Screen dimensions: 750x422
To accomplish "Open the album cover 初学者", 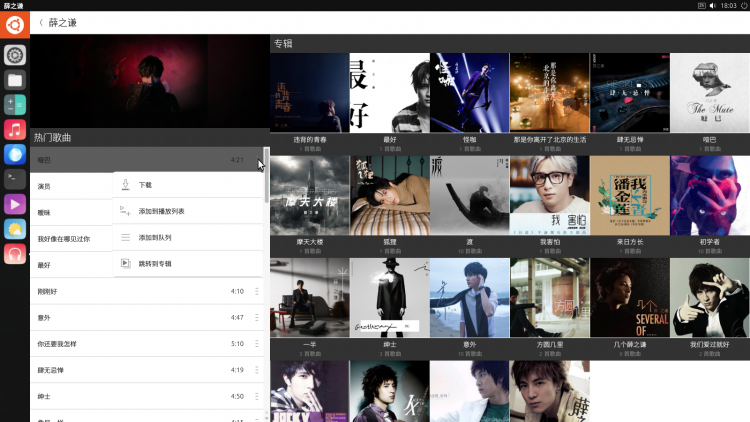I will point(710,195).
